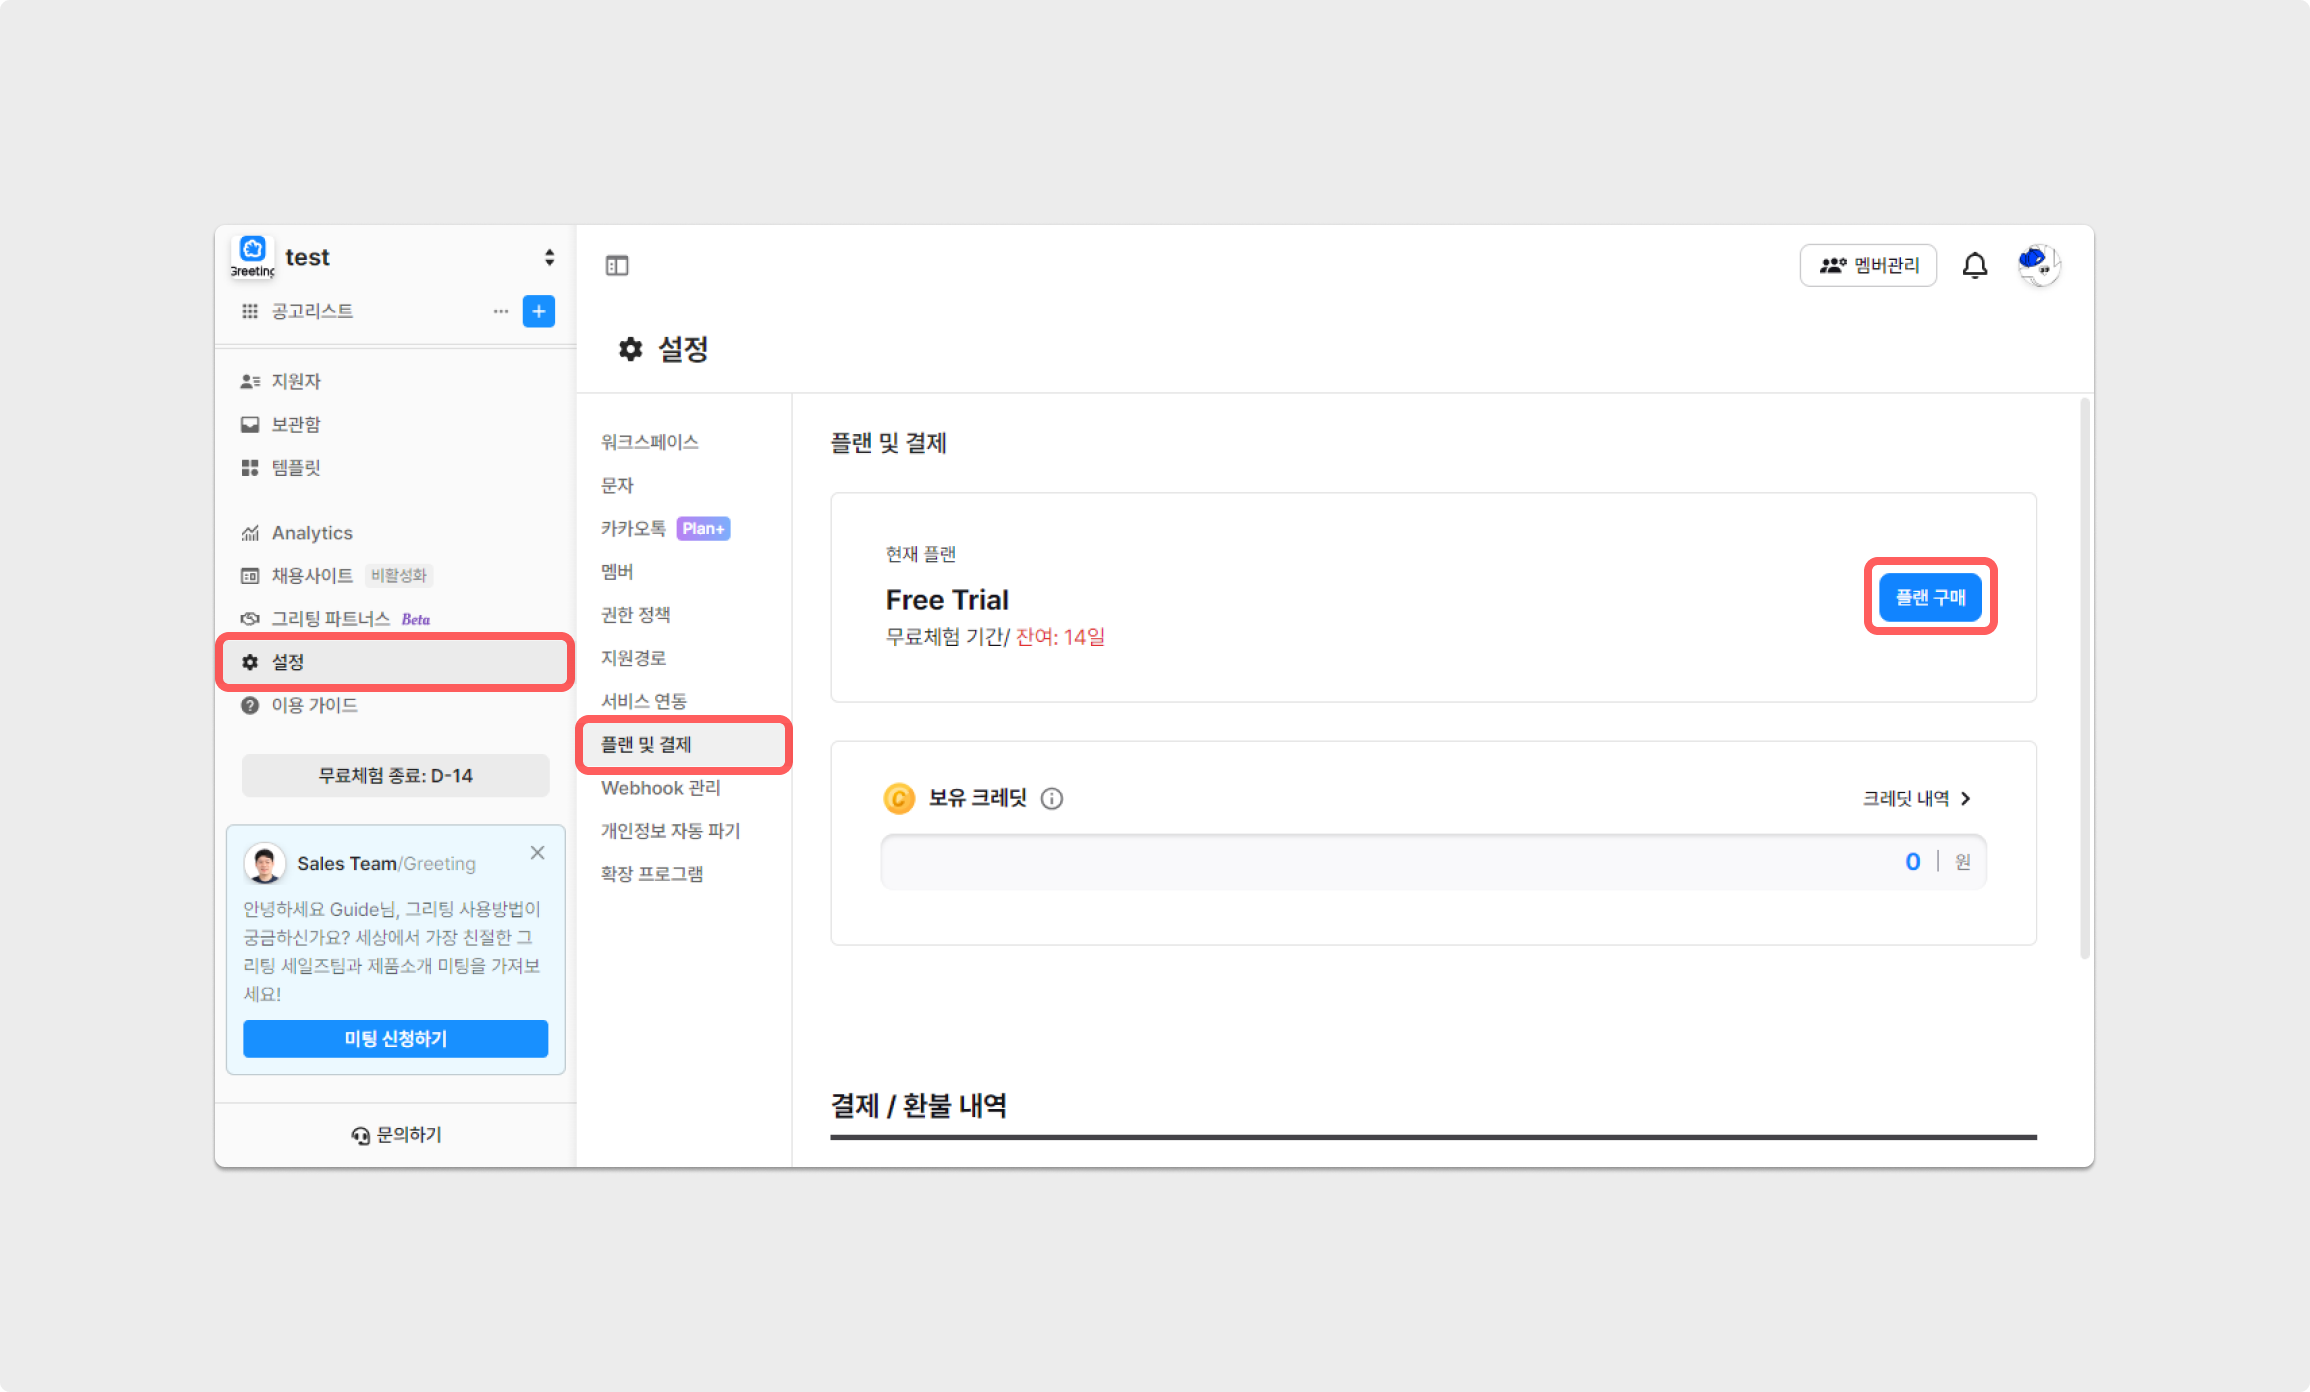Click the 플랜 구매 button
The image size is (2310, 1392).
[x=1930, y=597]
